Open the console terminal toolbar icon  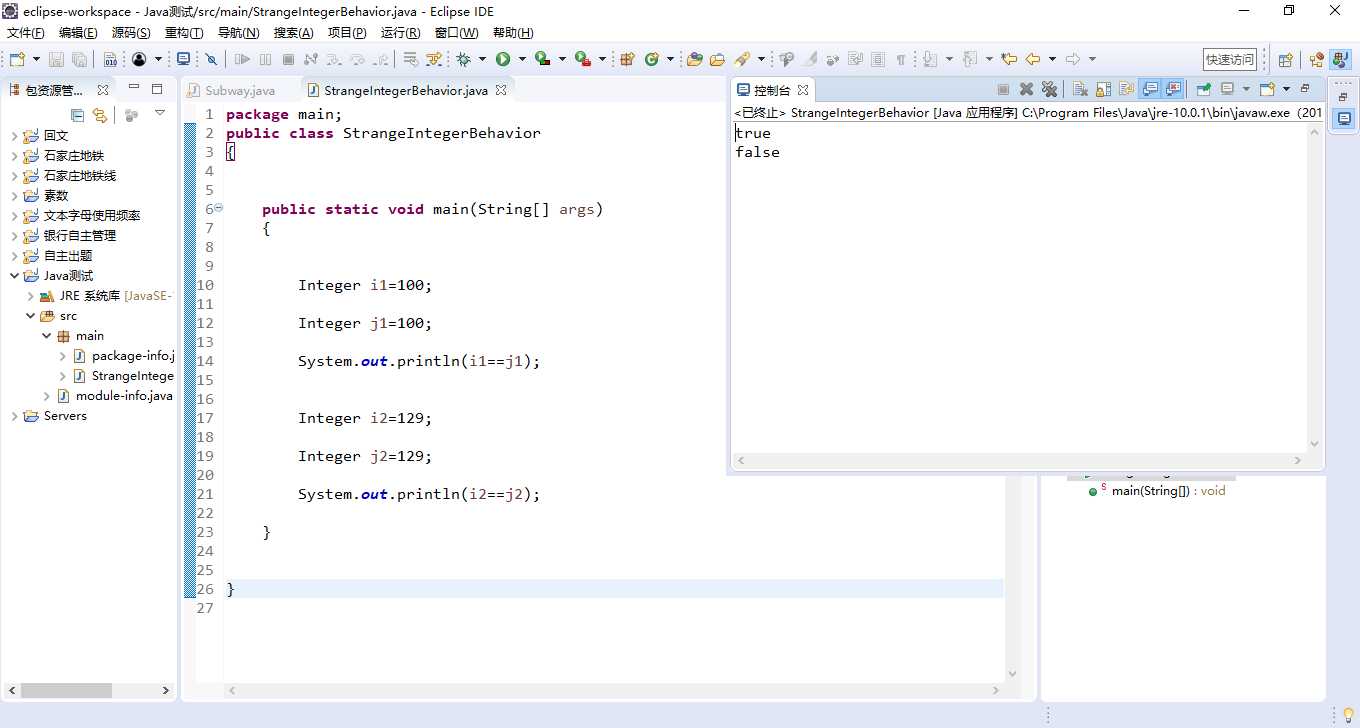(x=183, y=59)
